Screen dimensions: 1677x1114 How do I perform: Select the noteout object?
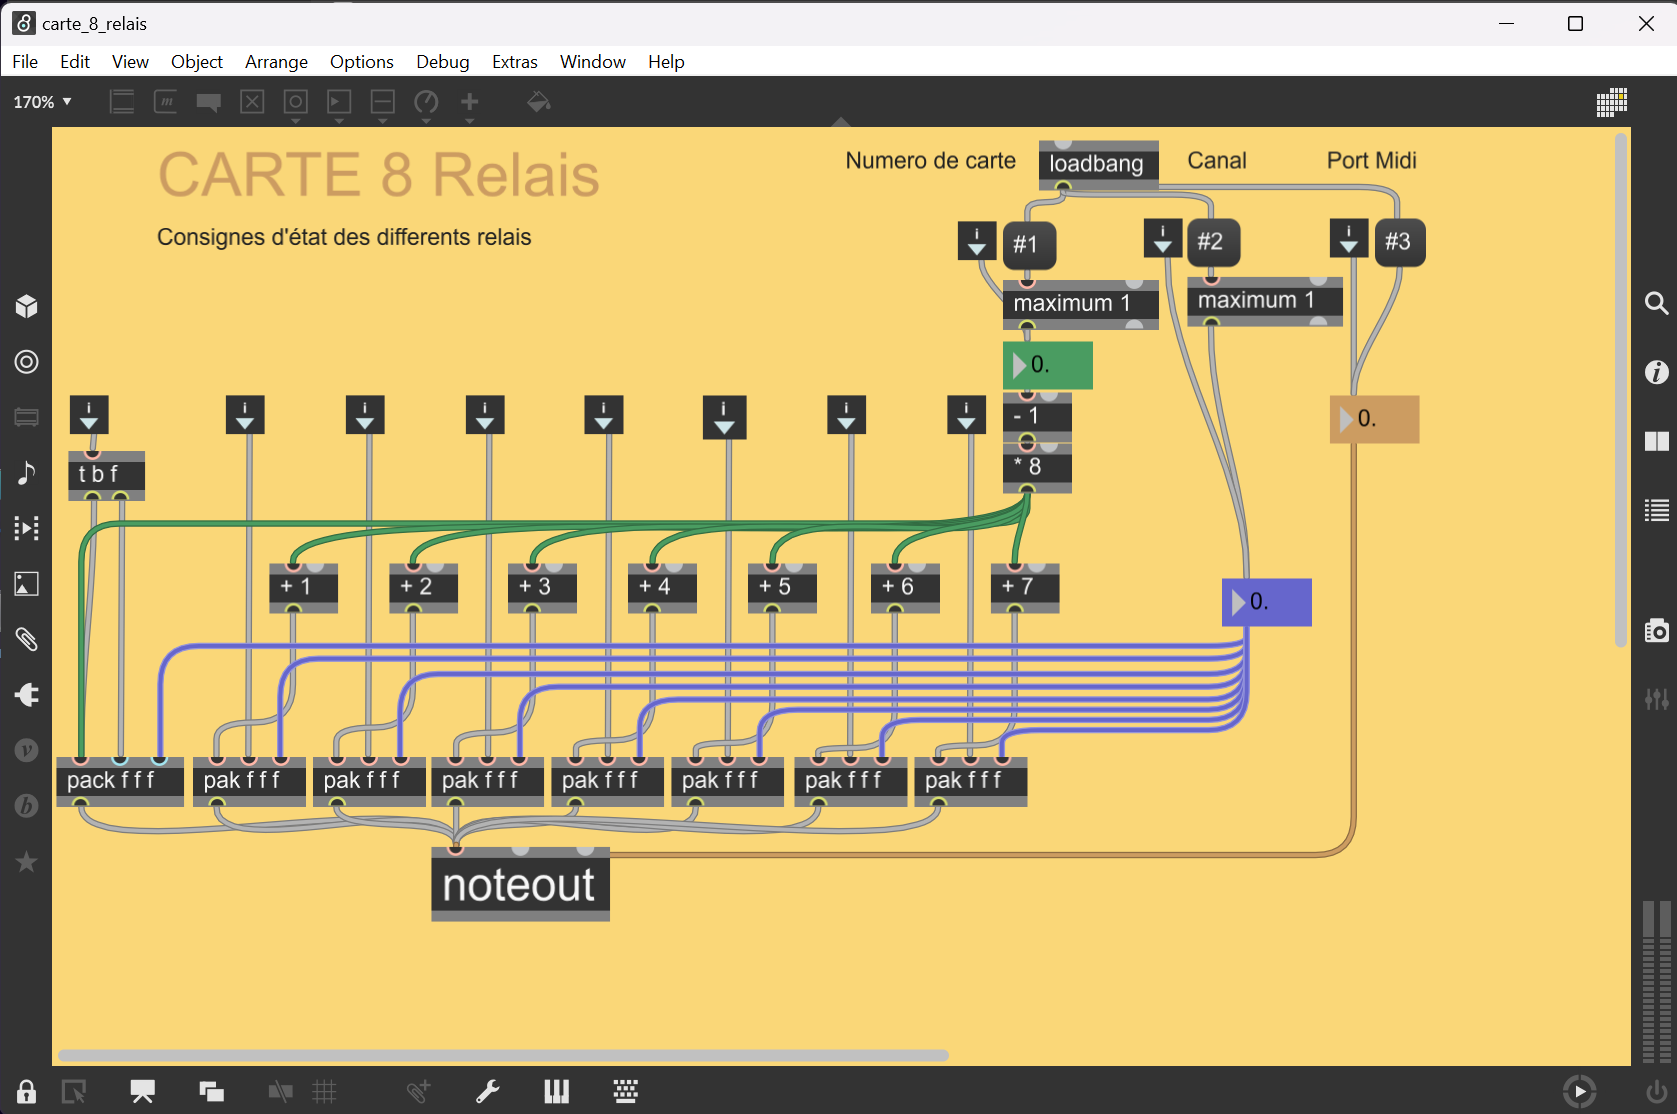click(520, 885)
